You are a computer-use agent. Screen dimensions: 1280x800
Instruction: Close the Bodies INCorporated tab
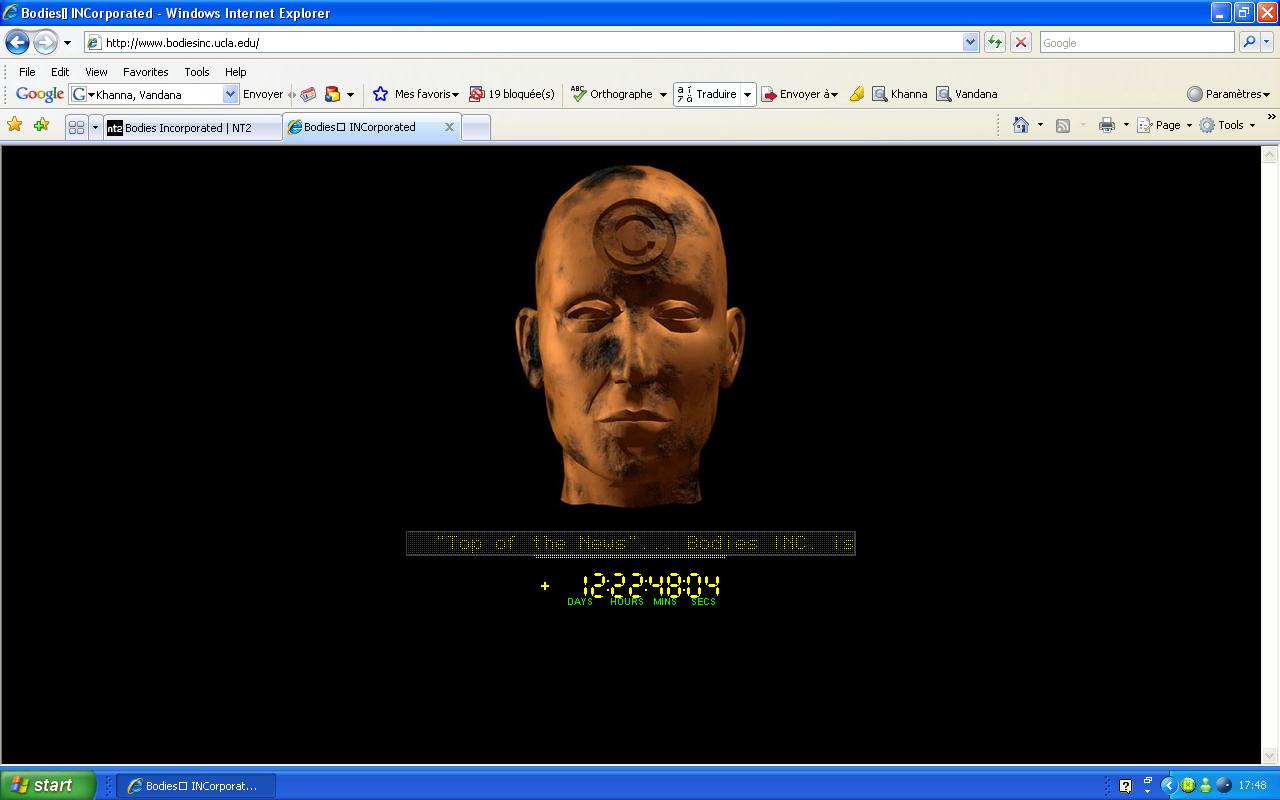coord(449,127)
